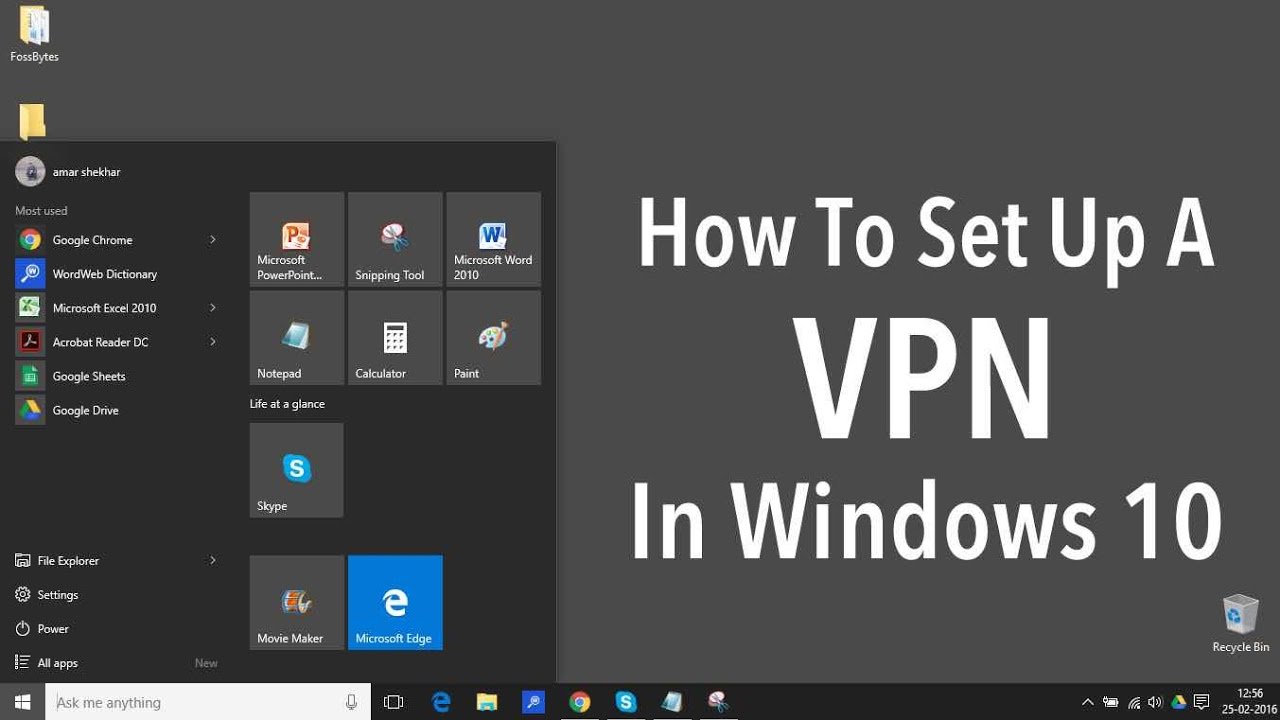Launch the Skype tile
The height and width of the screenshot is (720, 1280).
(x=297, y=470)
